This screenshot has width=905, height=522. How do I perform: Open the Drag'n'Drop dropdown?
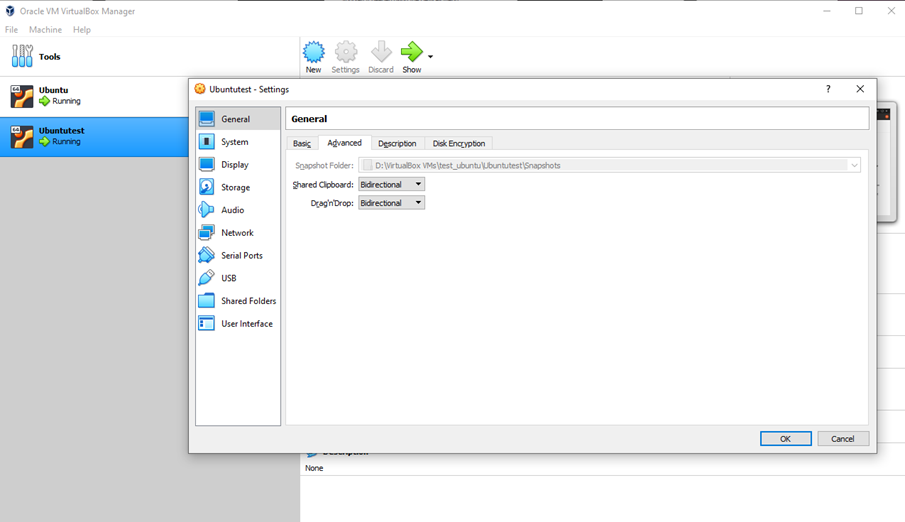click(391, 203)
